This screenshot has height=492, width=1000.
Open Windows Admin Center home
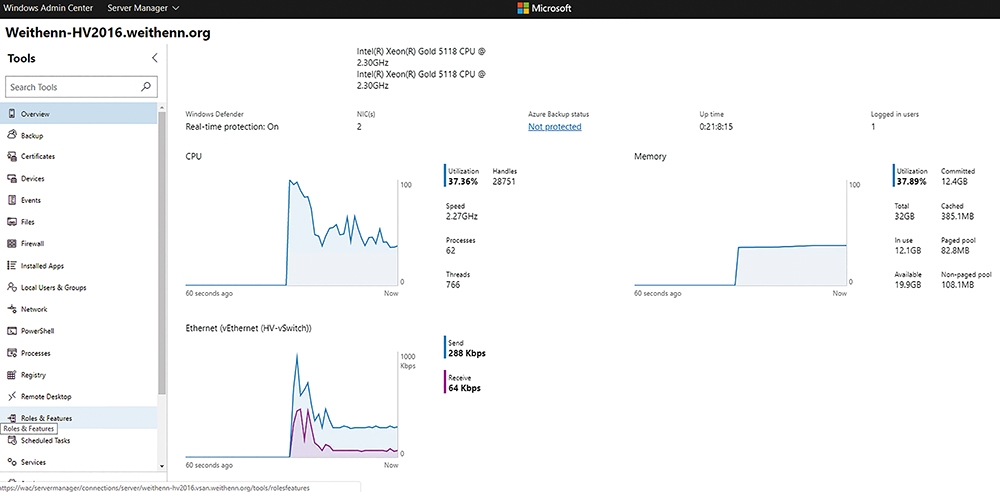(48, 8)
